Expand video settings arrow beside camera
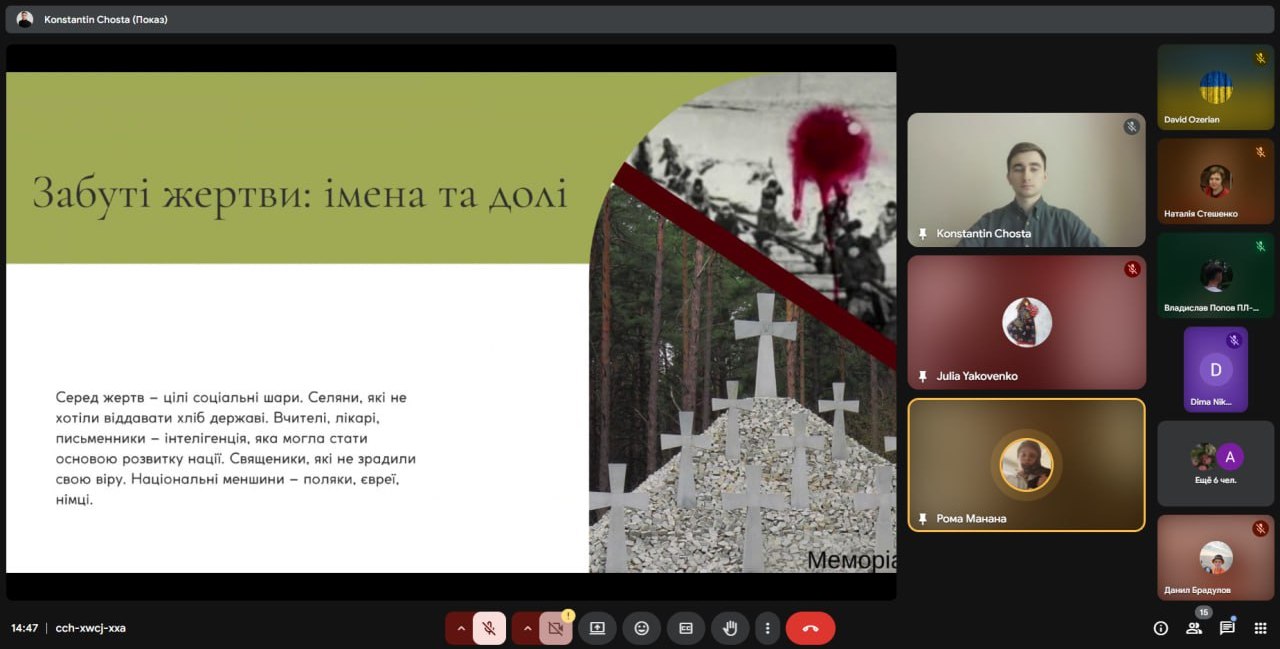Image resolution: width=1280 pixels, height=649 pixels. pos(527,628)
